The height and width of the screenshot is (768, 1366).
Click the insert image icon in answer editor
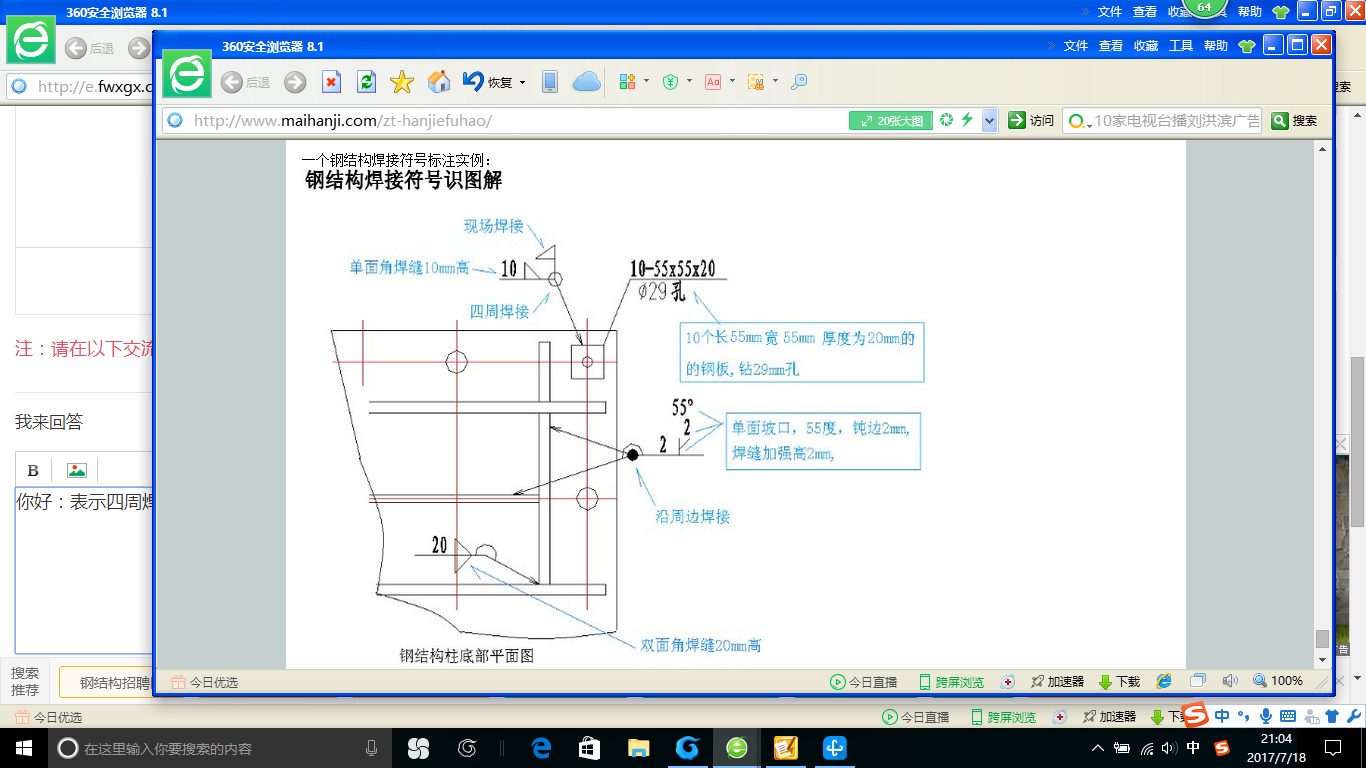77,470
